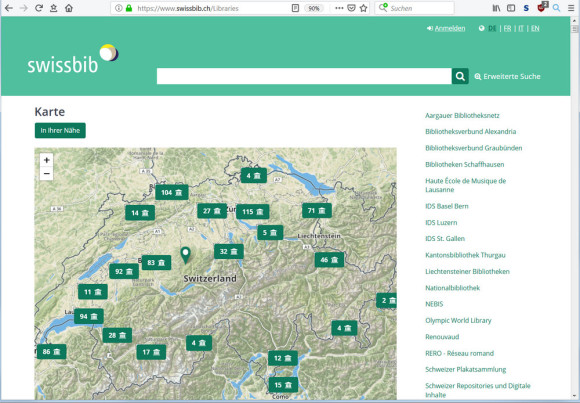
Task: Click the In Ihrer Nähe button
Action: pos(60,131)
